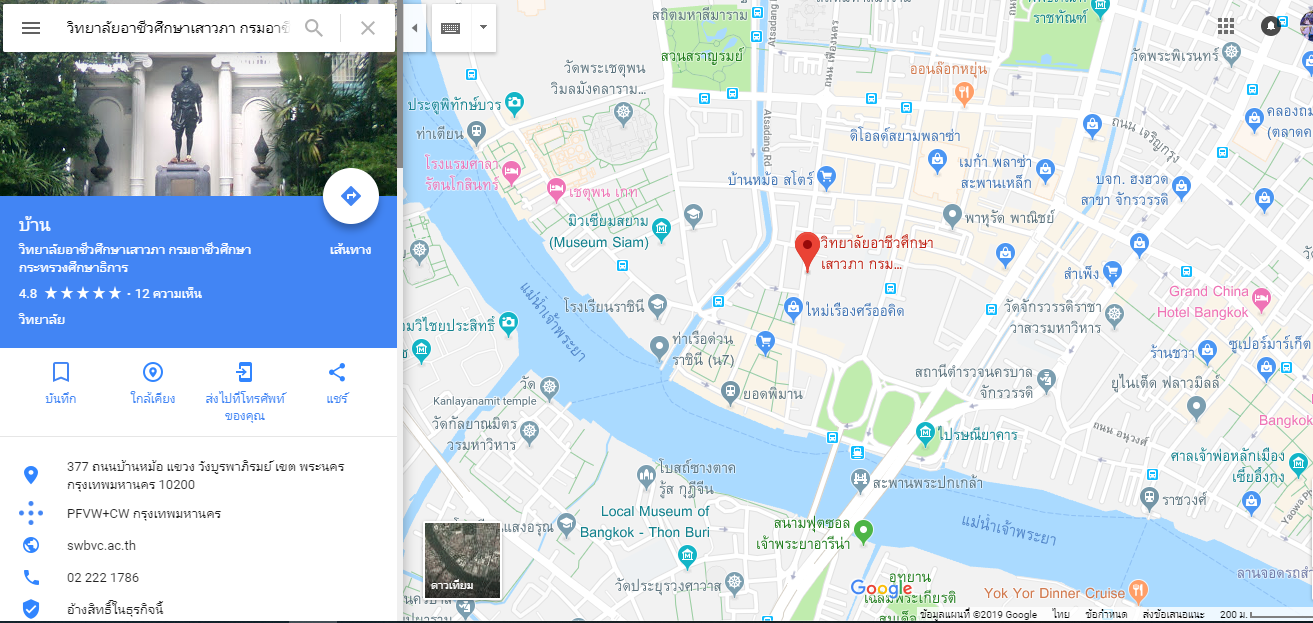This screenshot has height=623, width=1313.
Task: Switch to satellite view thumbnail
Action: 463,560
